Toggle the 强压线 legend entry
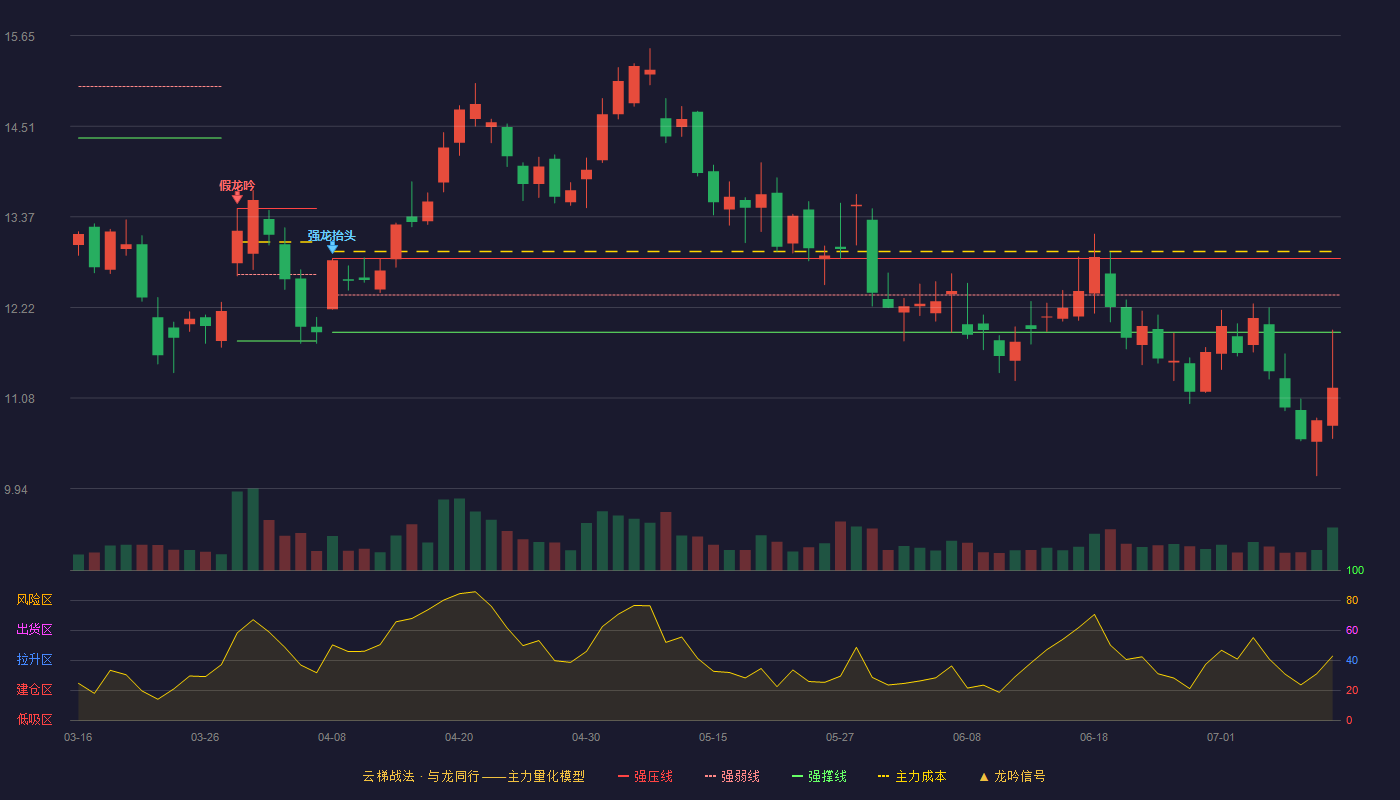 [x=645, y=776]
